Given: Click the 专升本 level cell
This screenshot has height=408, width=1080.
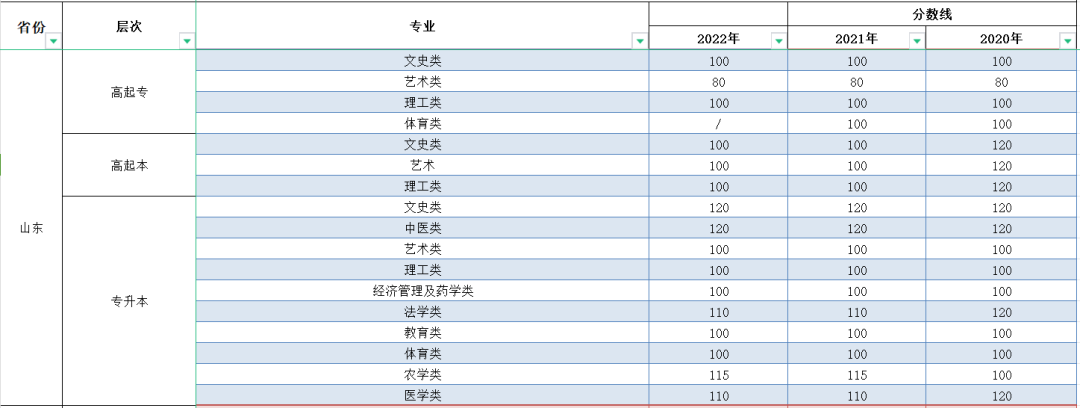Looking at the screenshot, I should pos(129,300).
